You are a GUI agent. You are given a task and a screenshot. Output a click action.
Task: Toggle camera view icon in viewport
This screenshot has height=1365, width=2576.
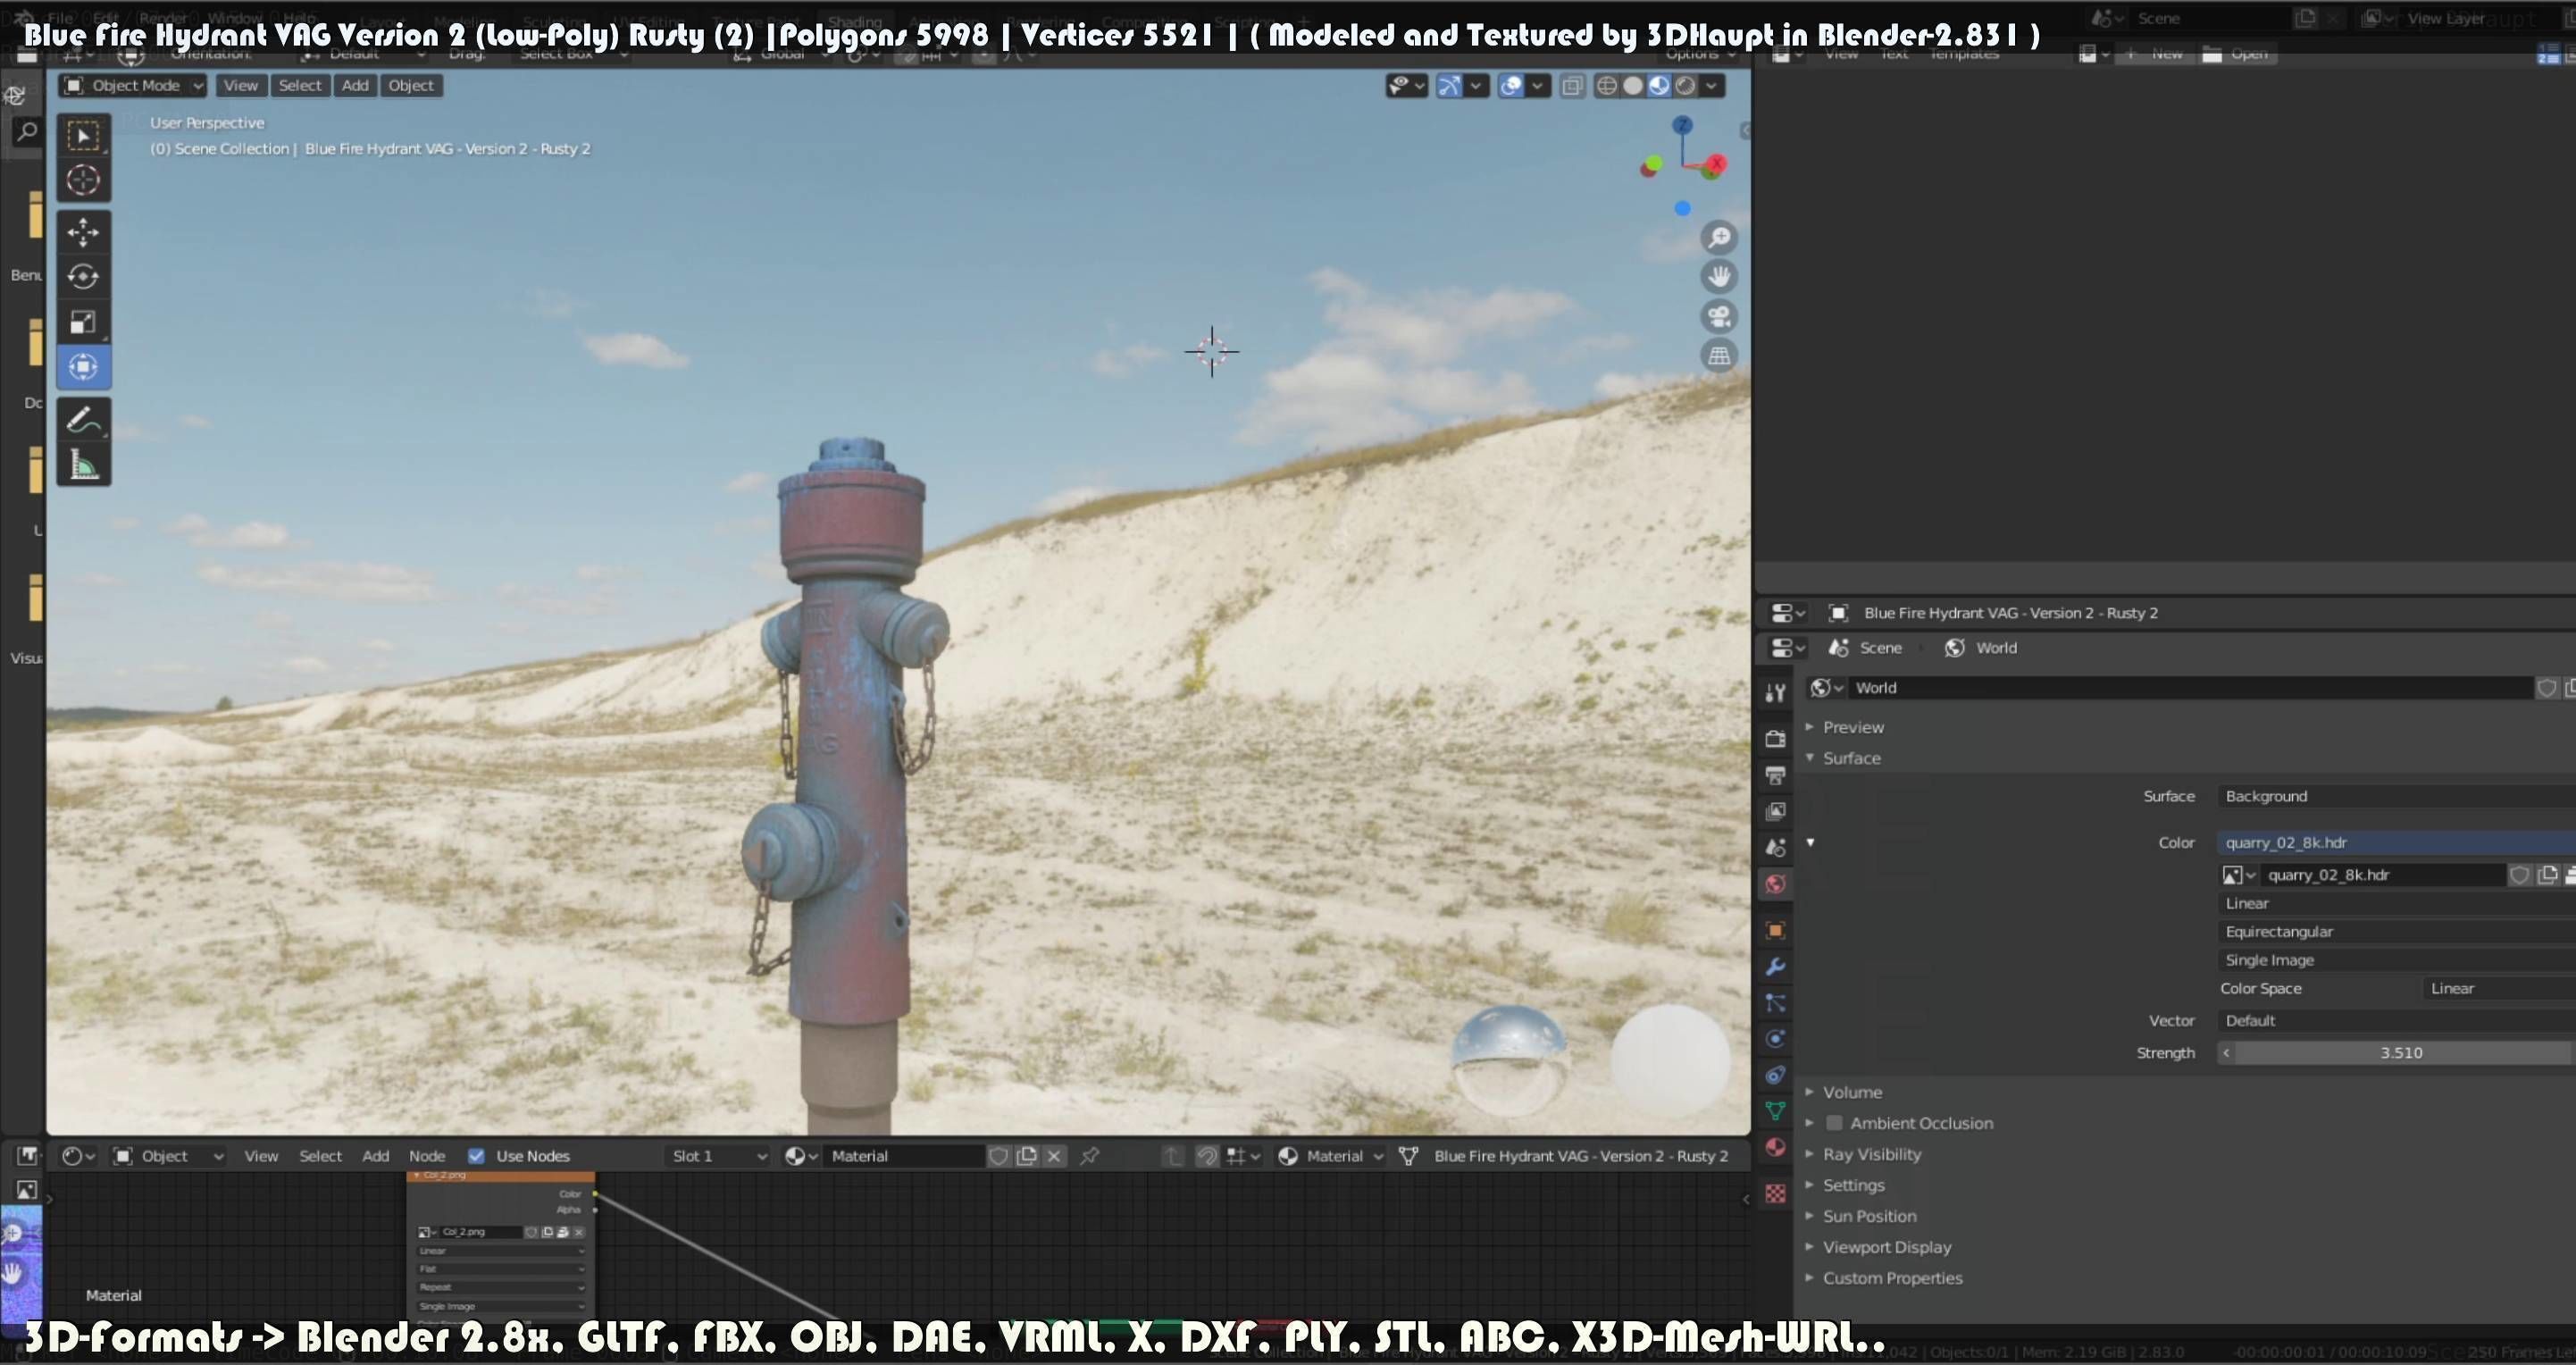coord(1719,317)
